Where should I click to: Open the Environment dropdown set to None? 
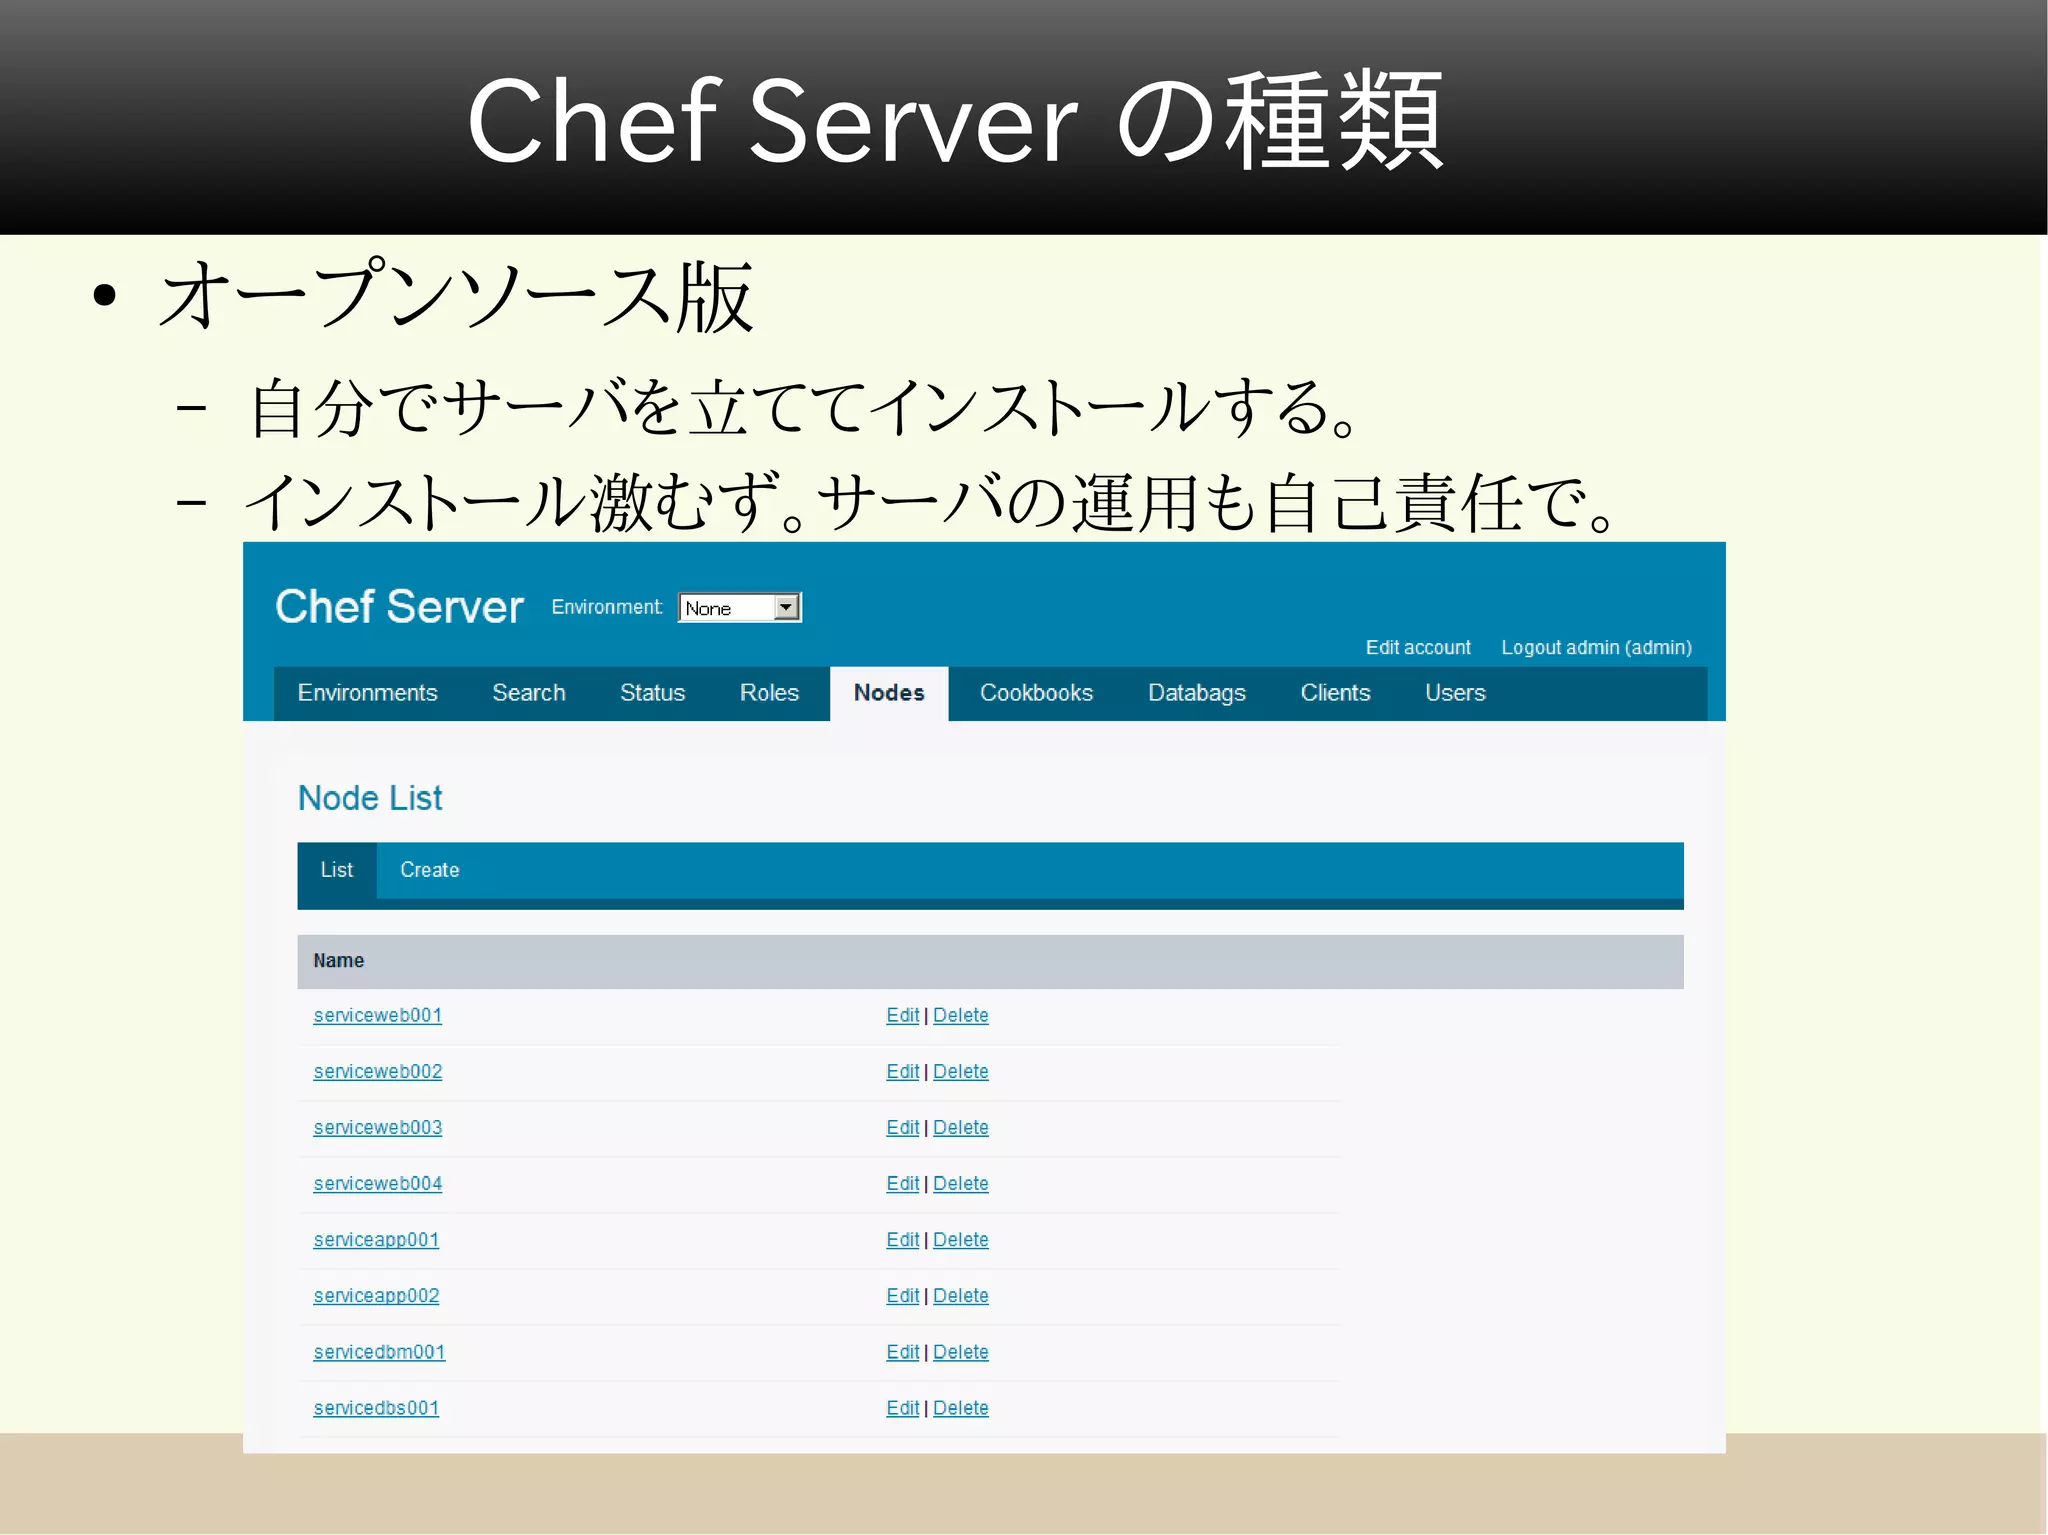coord(740,607)
